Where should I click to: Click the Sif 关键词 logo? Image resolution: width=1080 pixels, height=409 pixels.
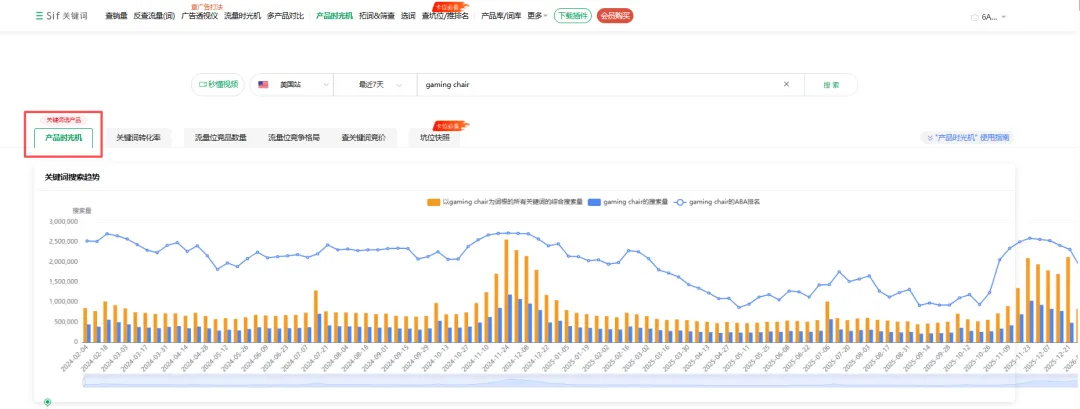[61, 16]
